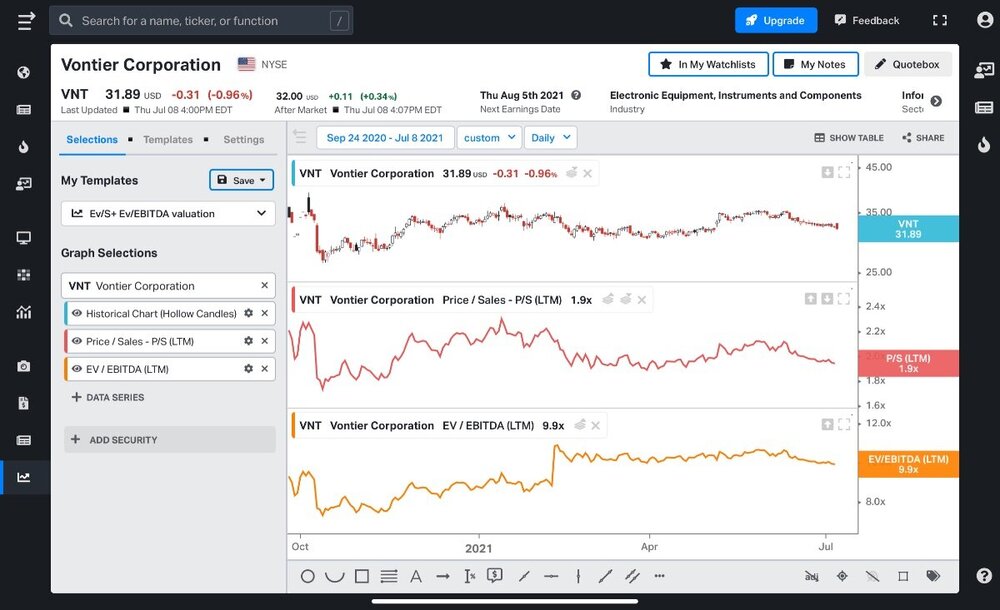Switch to the Templates tab
Screen dimensions: 1000x610
pos(168,140)
